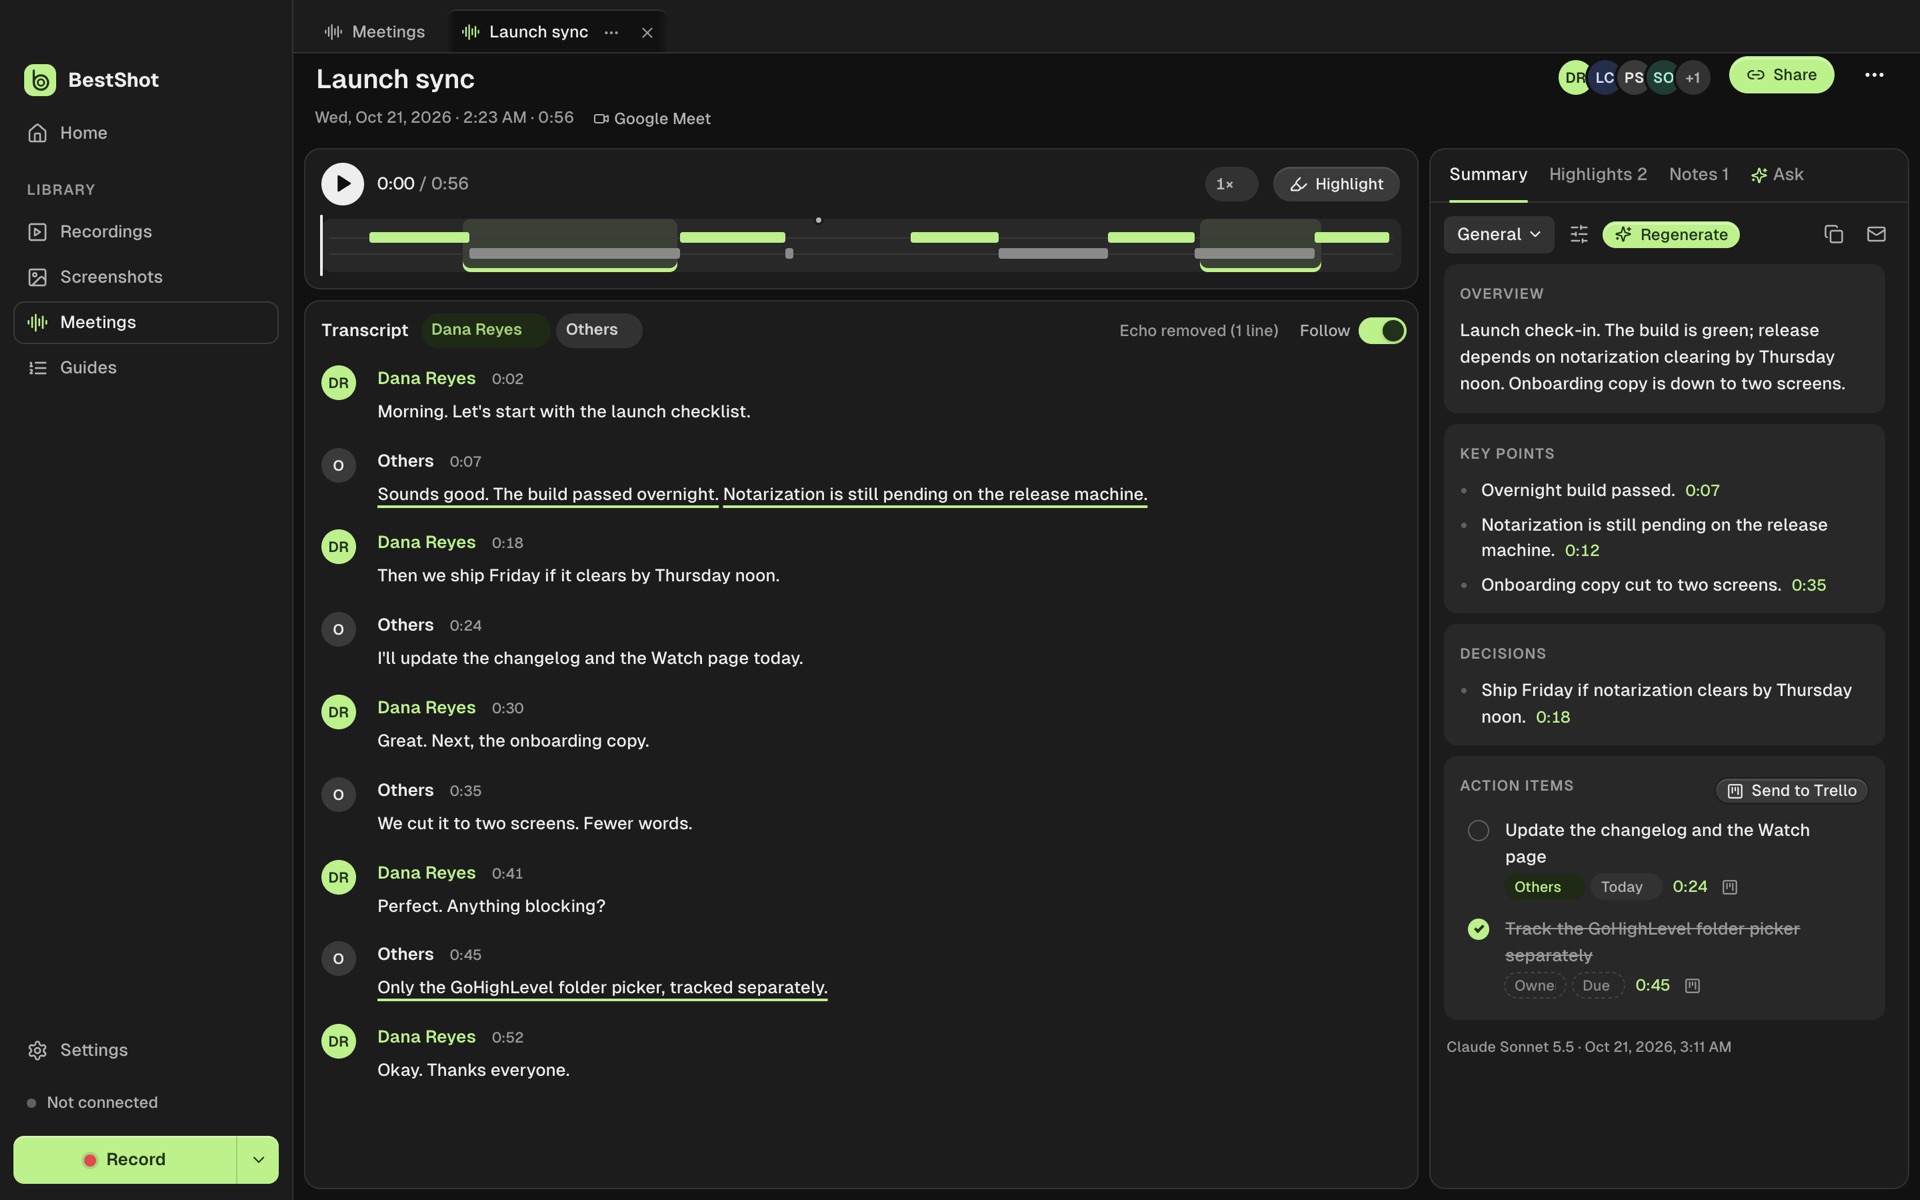
Task: Click the playback position line on the waveform
Action: (x=321, y=245)
